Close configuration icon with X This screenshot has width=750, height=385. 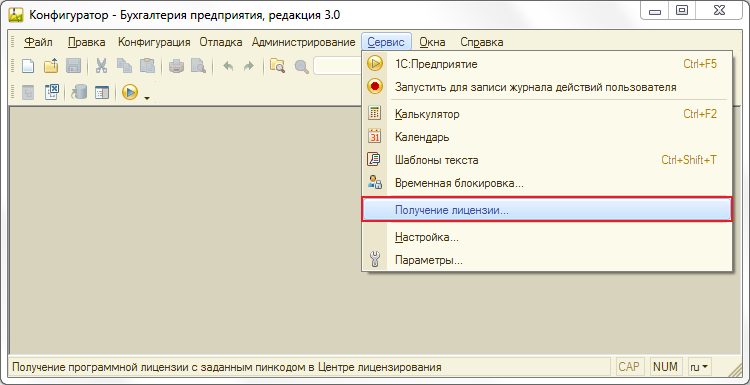point(51,92)
